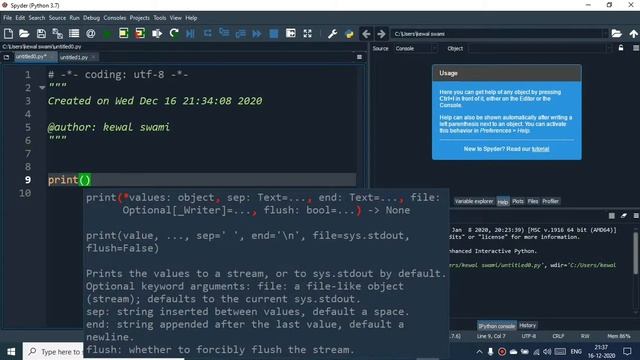This screenshot has width=640, height=360.
Task: Switch to the Files tab
Action: coord(533,201)
